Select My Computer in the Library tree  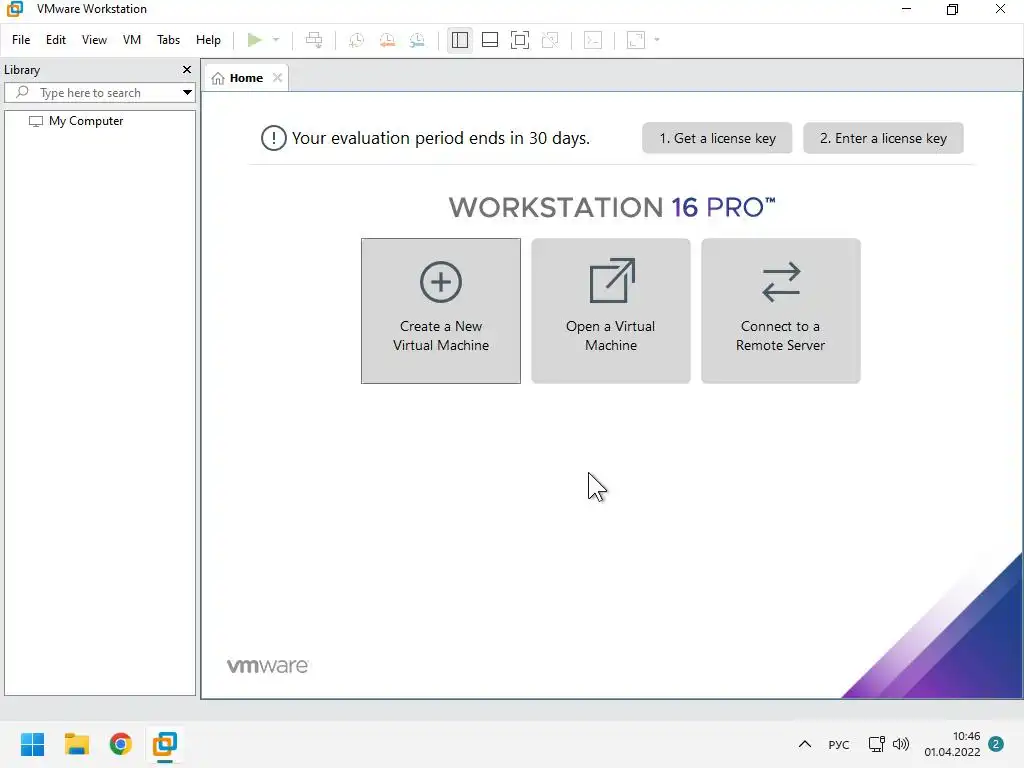coord(86,121)
